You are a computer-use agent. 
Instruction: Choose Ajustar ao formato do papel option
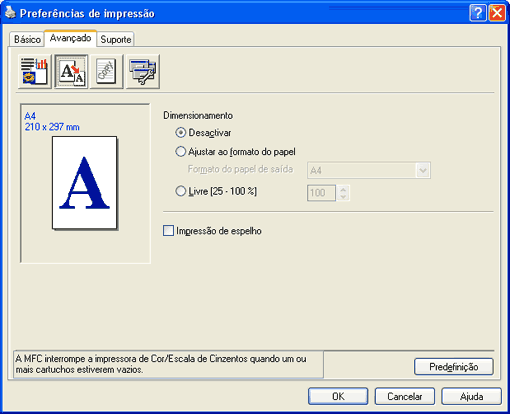click(x=180, y=152)
